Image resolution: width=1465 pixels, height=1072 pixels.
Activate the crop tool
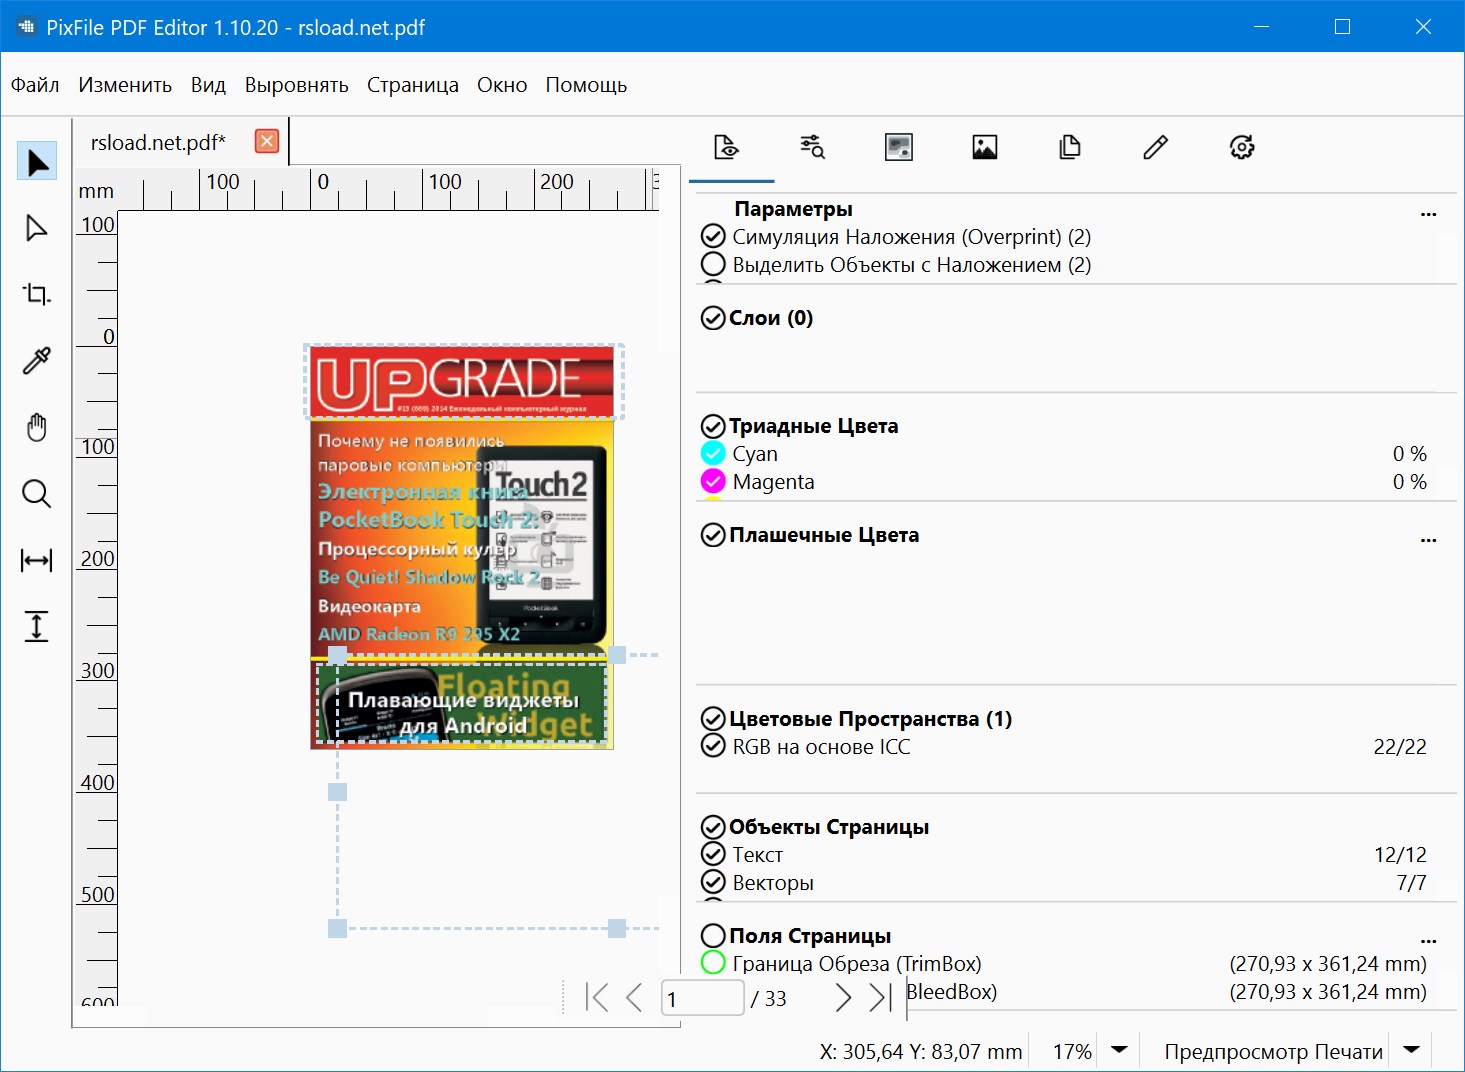[x=36, y=294]
